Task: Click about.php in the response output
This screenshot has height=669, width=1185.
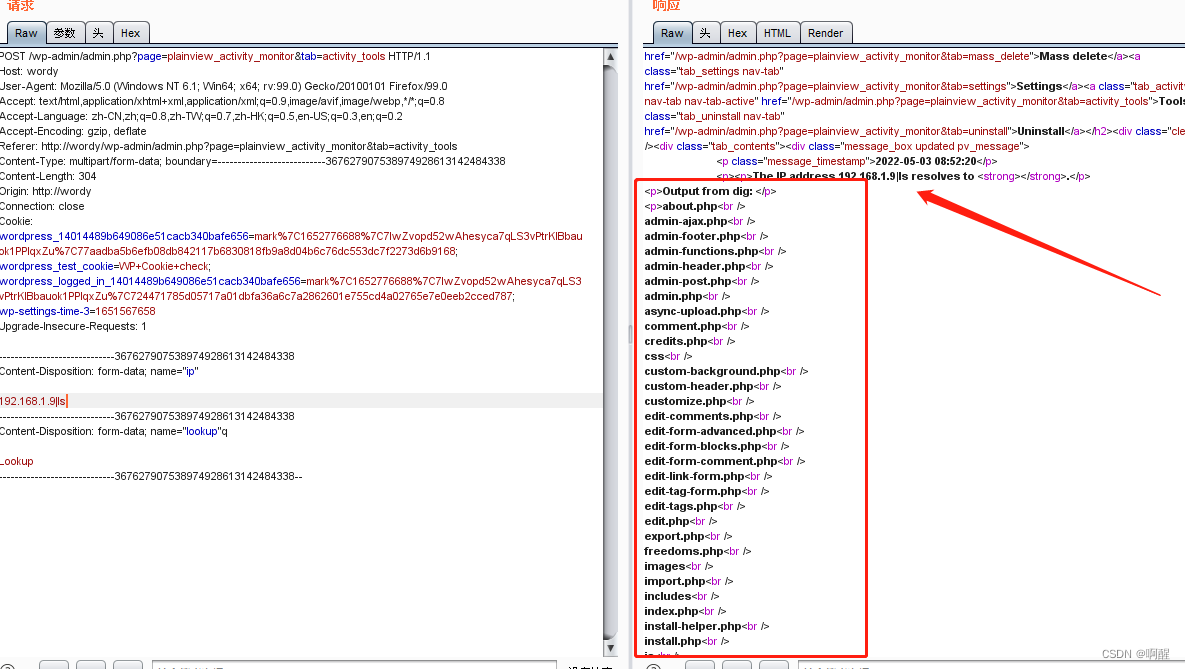Action: pos(690,206)
